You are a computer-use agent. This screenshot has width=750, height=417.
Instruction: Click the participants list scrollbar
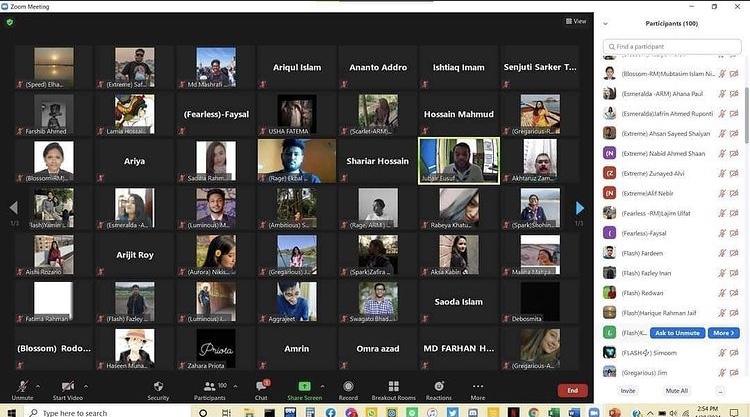745,110
